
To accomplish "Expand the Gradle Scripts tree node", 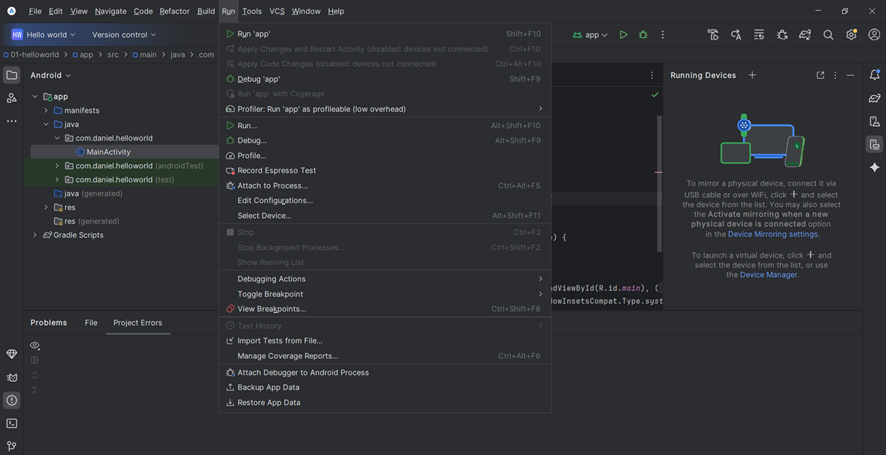I will pyautogui.click(x=35, y=235).
